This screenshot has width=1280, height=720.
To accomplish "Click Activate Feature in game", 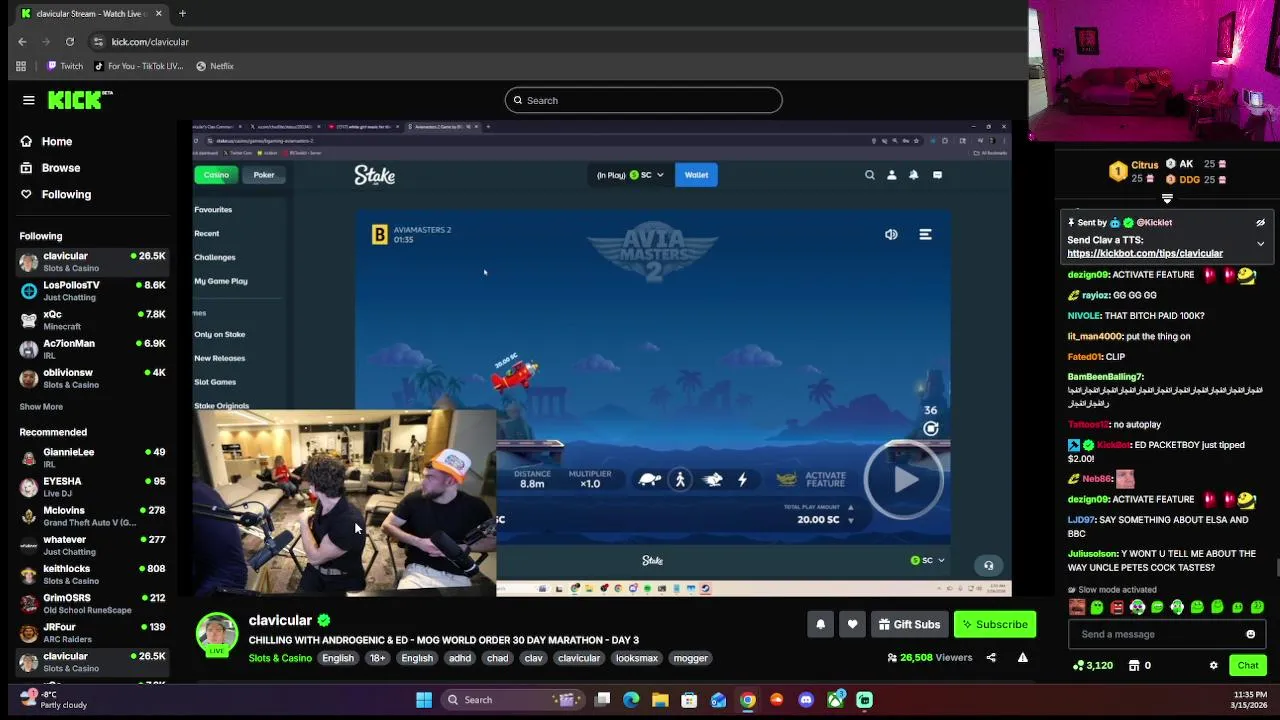I will [811, 480].
